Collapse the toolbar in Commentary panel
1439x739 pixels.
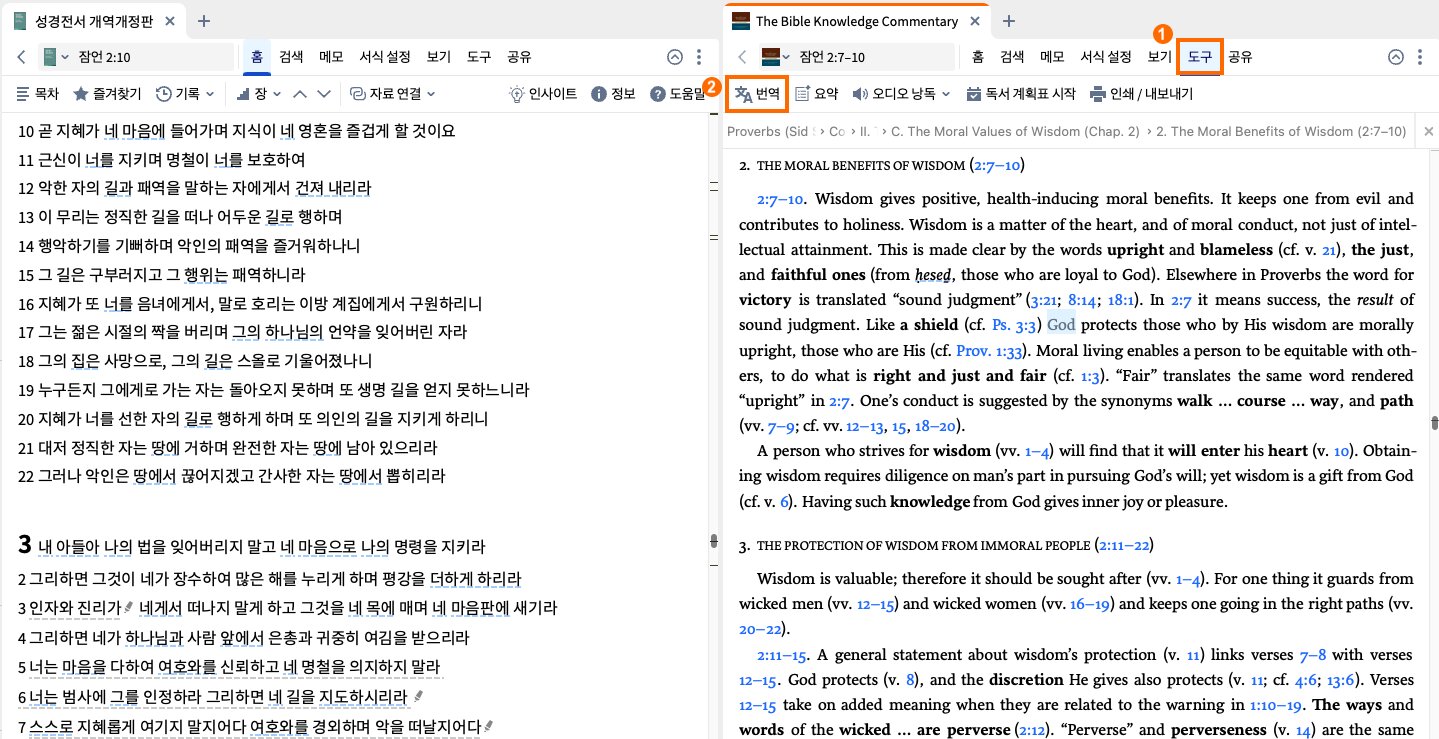1395,57
